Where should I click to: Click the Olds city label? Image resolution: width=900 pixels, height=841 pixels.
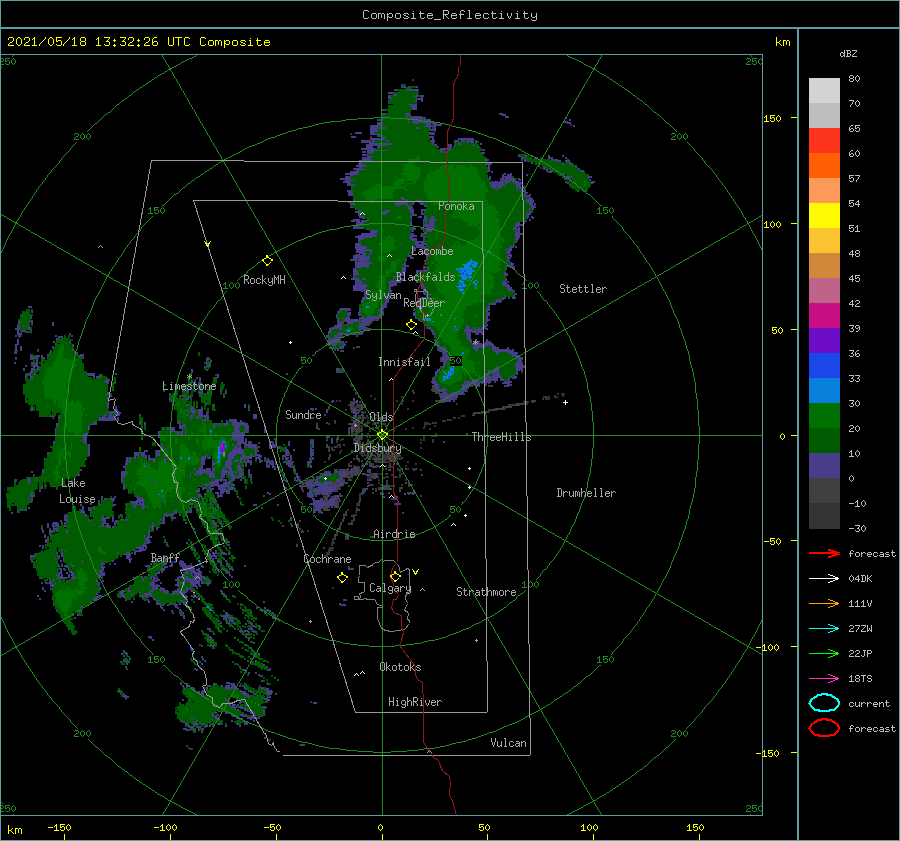click(381, 417)
